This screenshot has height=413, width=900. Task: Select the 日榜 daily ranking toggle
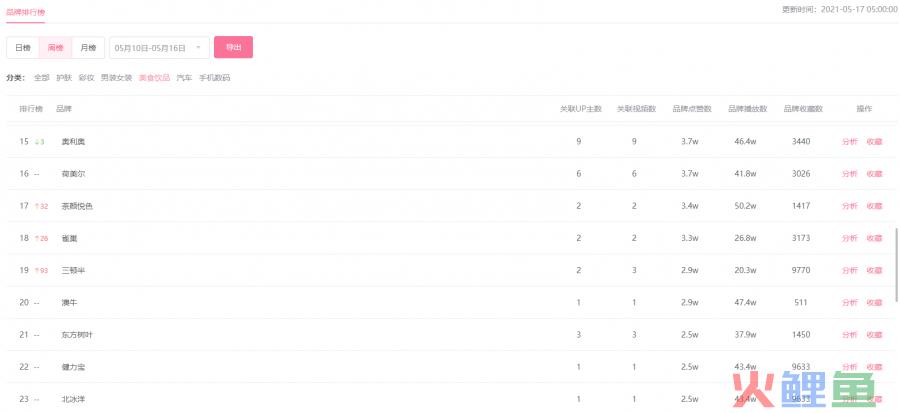23,48
